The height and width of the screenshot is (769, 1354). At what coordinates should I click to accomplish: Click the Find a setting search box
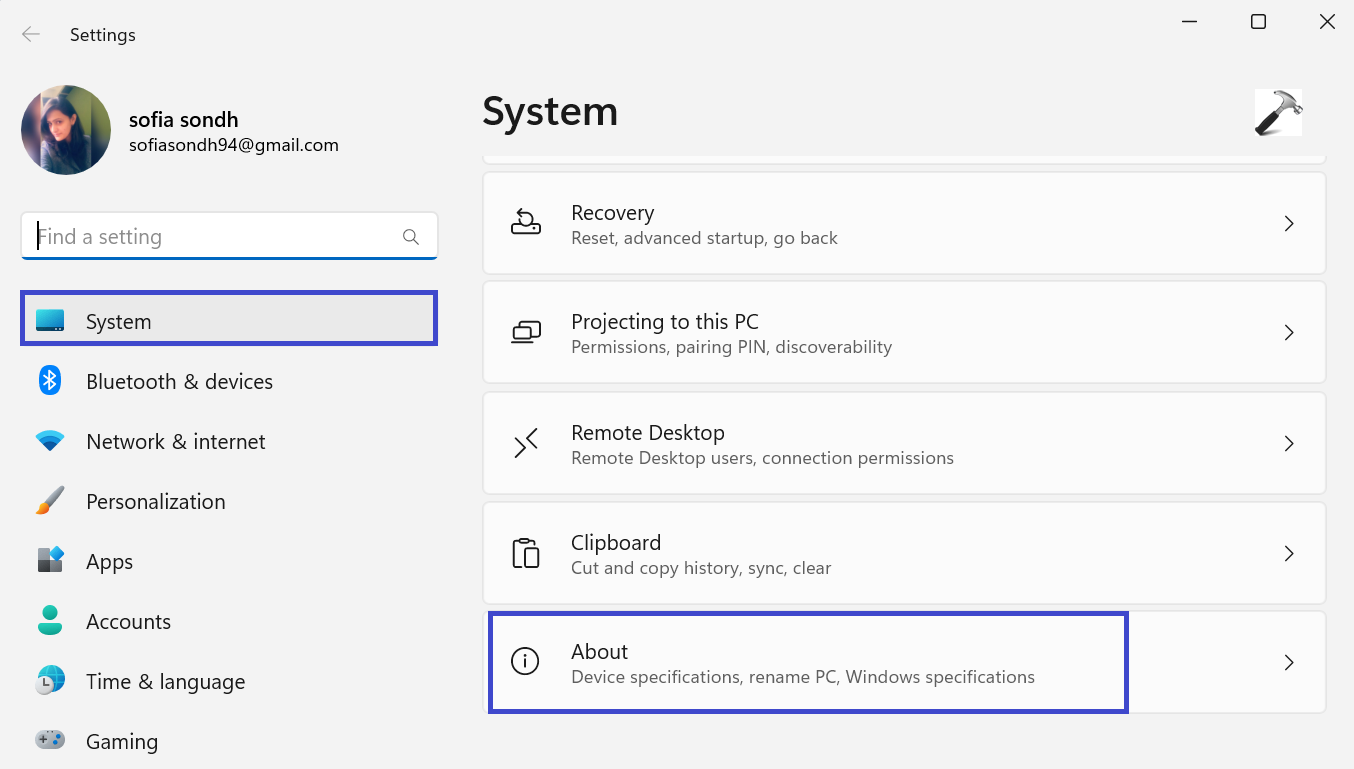215,237
